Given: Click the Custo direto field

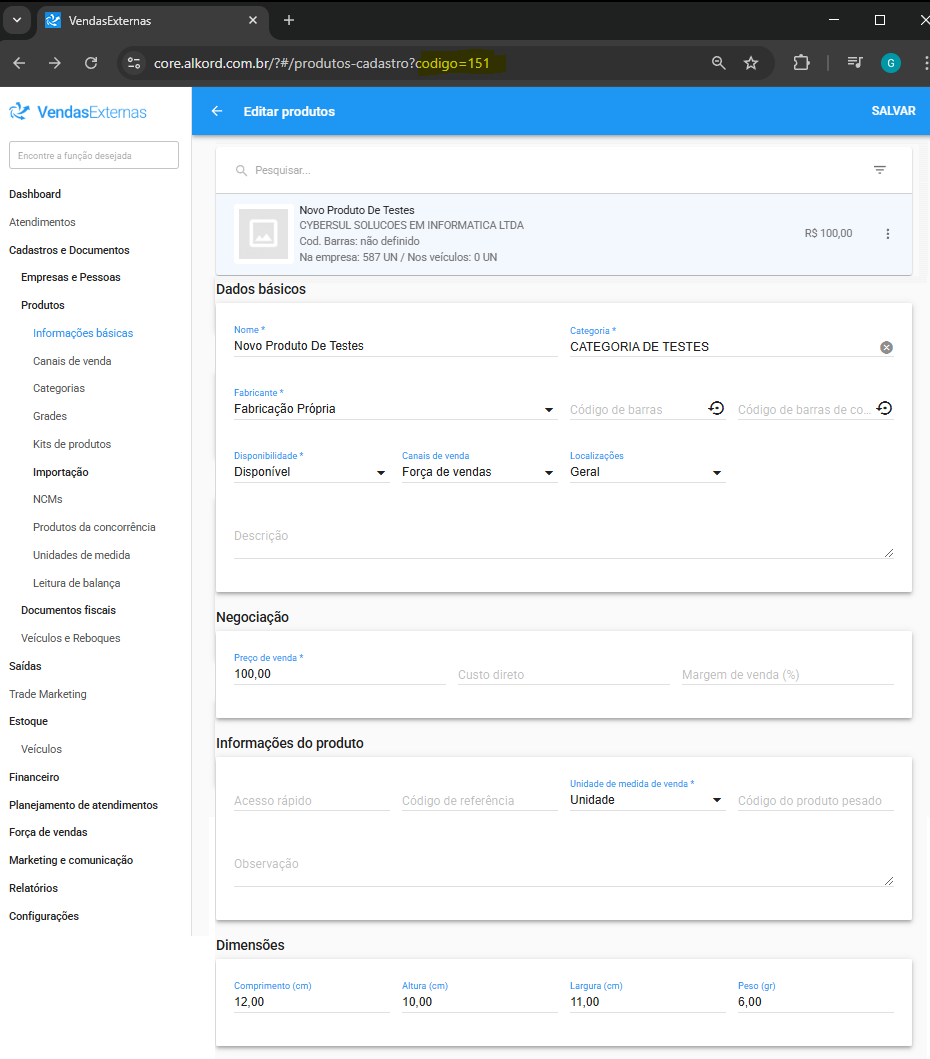Looking at the screenshot, I should click(x=563, y=675).
